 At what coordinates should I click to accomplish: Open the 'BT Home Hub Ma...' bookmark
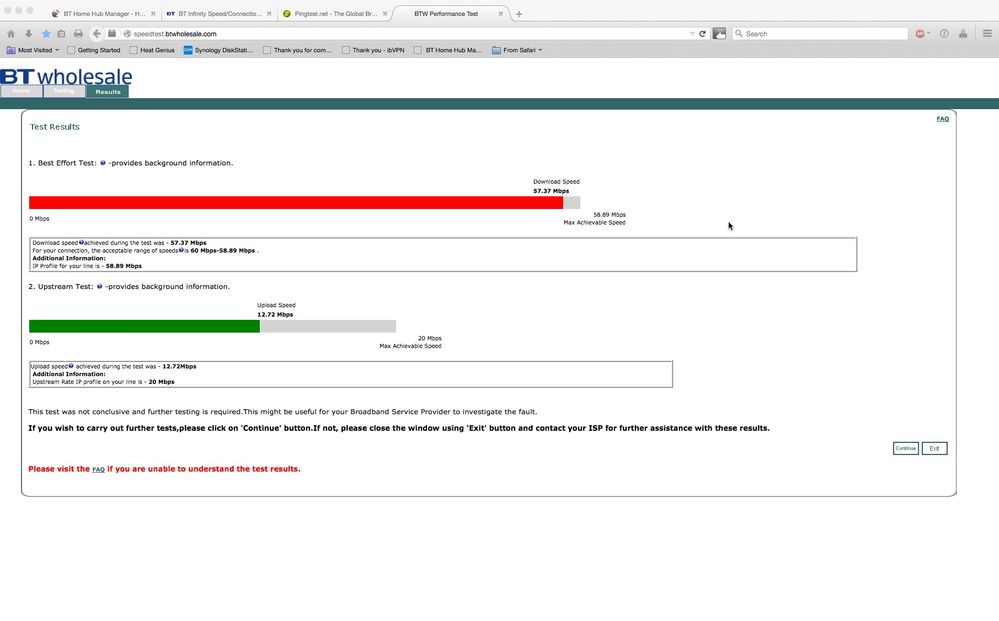click(x=448, y=50)
